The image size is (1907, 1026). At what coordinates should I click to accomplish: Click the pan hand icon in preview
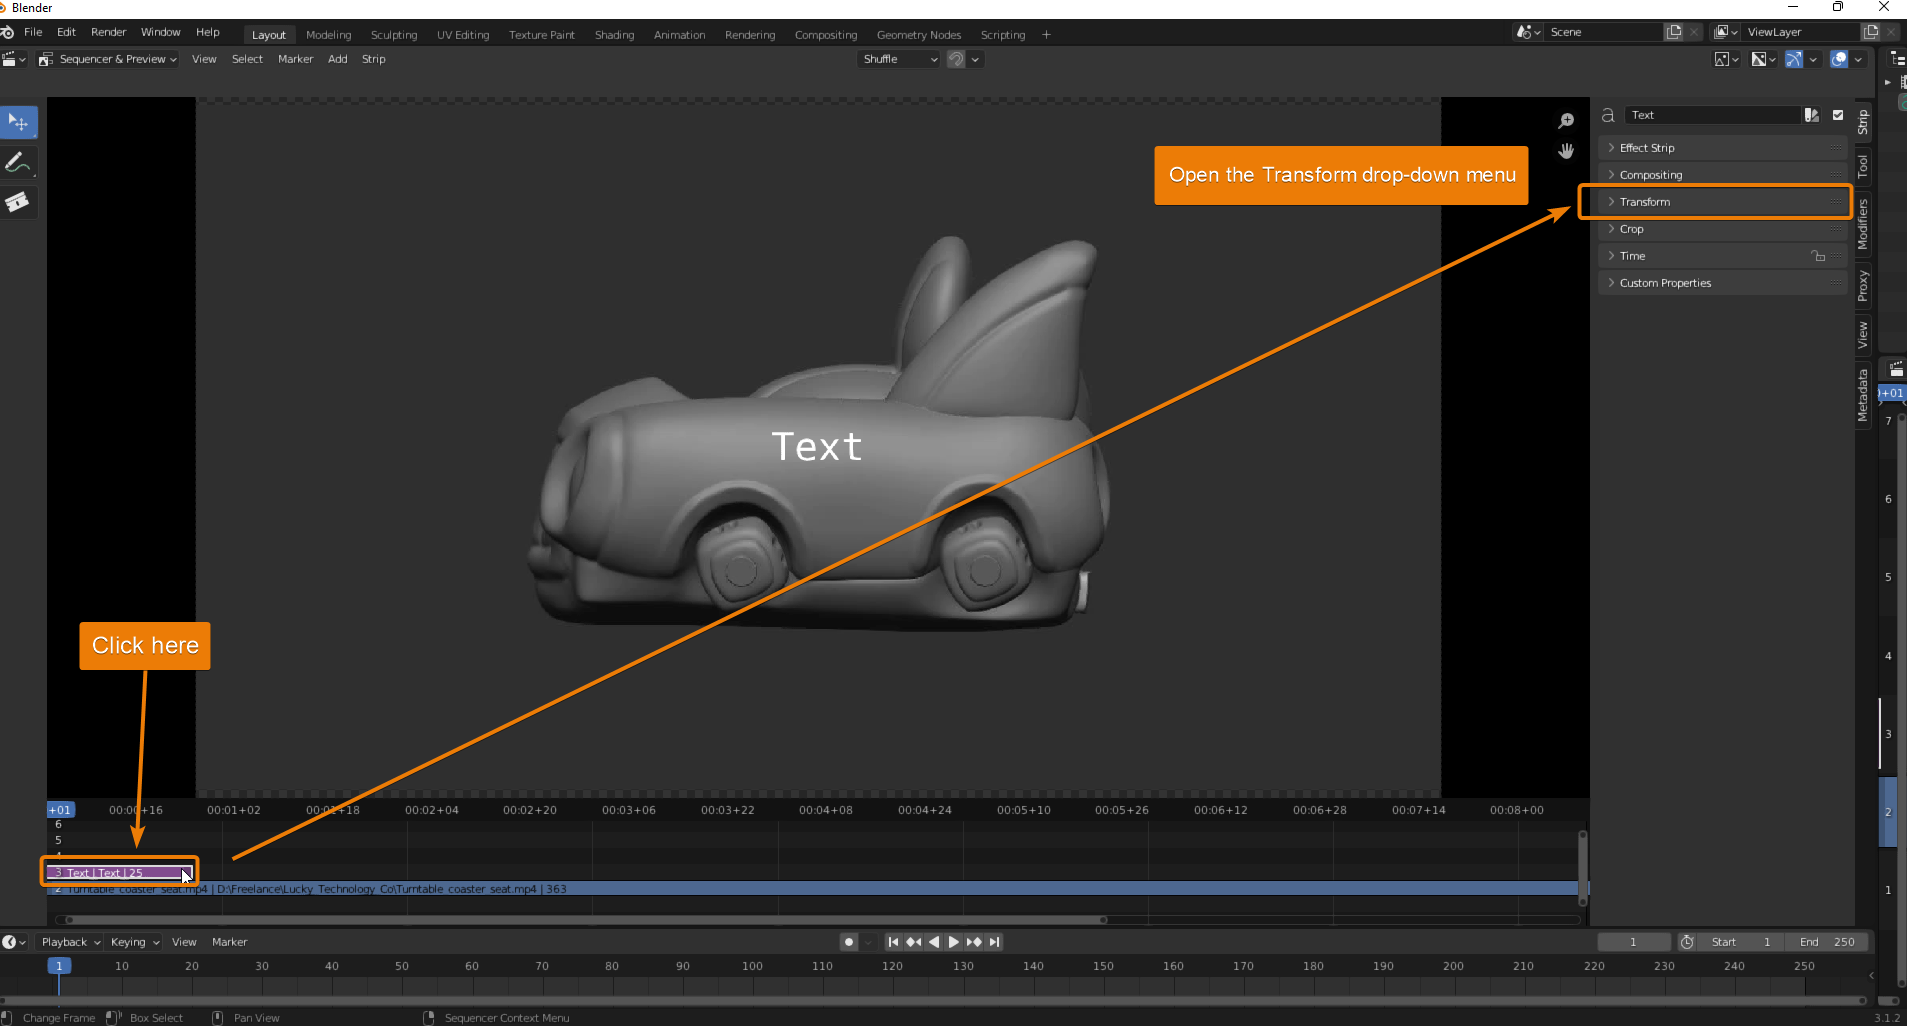1566,151
